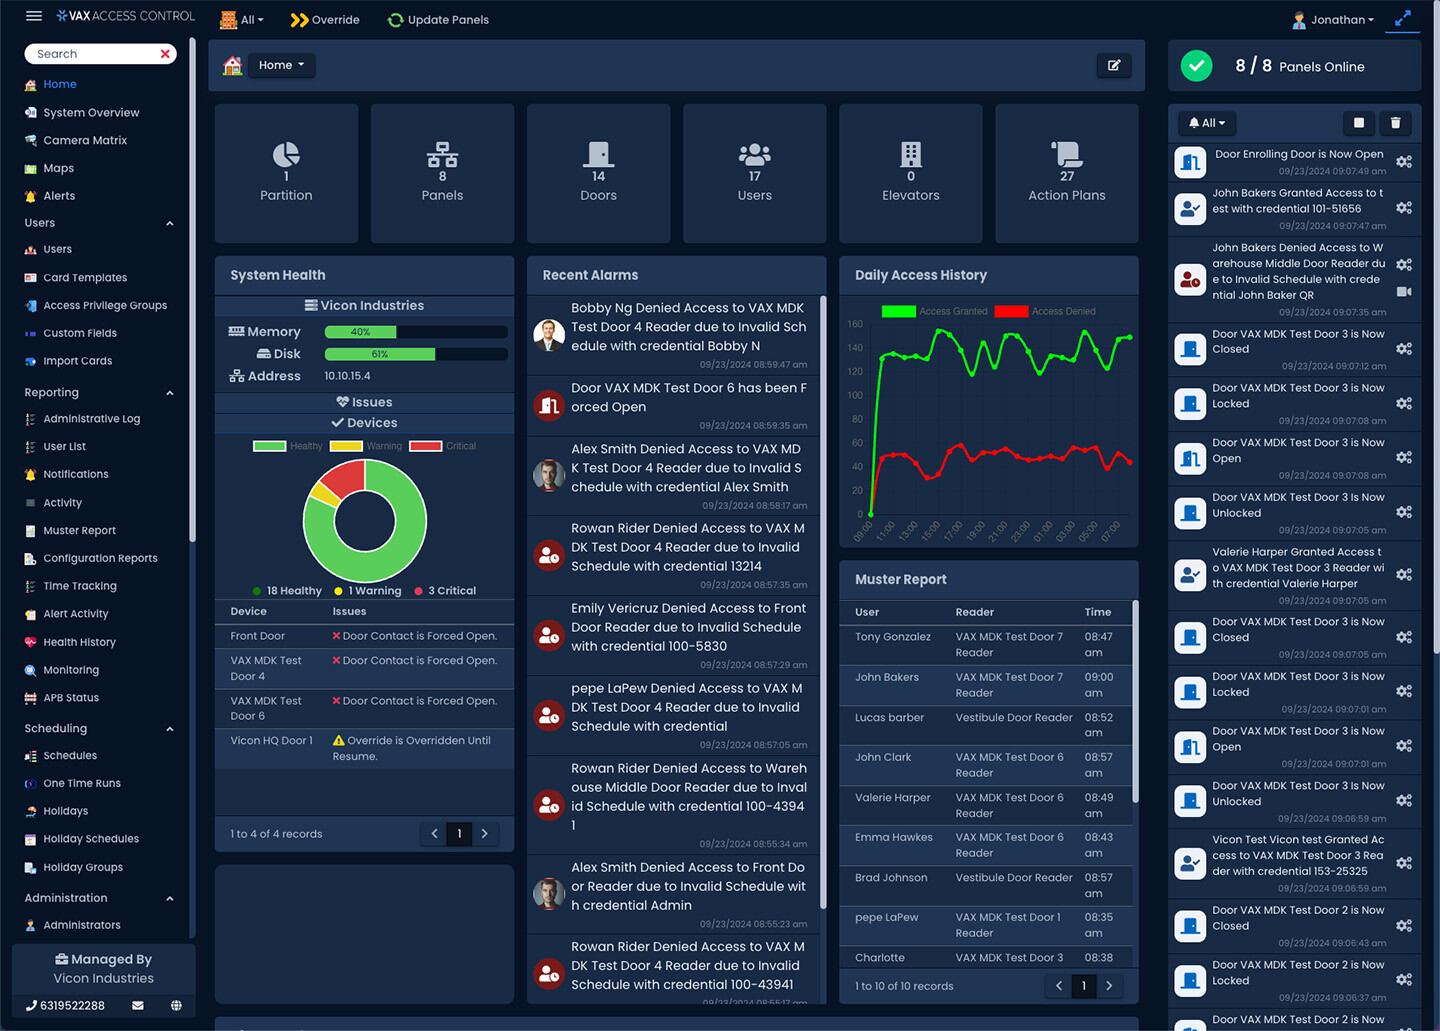Open the Alerts section
The image size is (1440, 1031).
point(58,195)
